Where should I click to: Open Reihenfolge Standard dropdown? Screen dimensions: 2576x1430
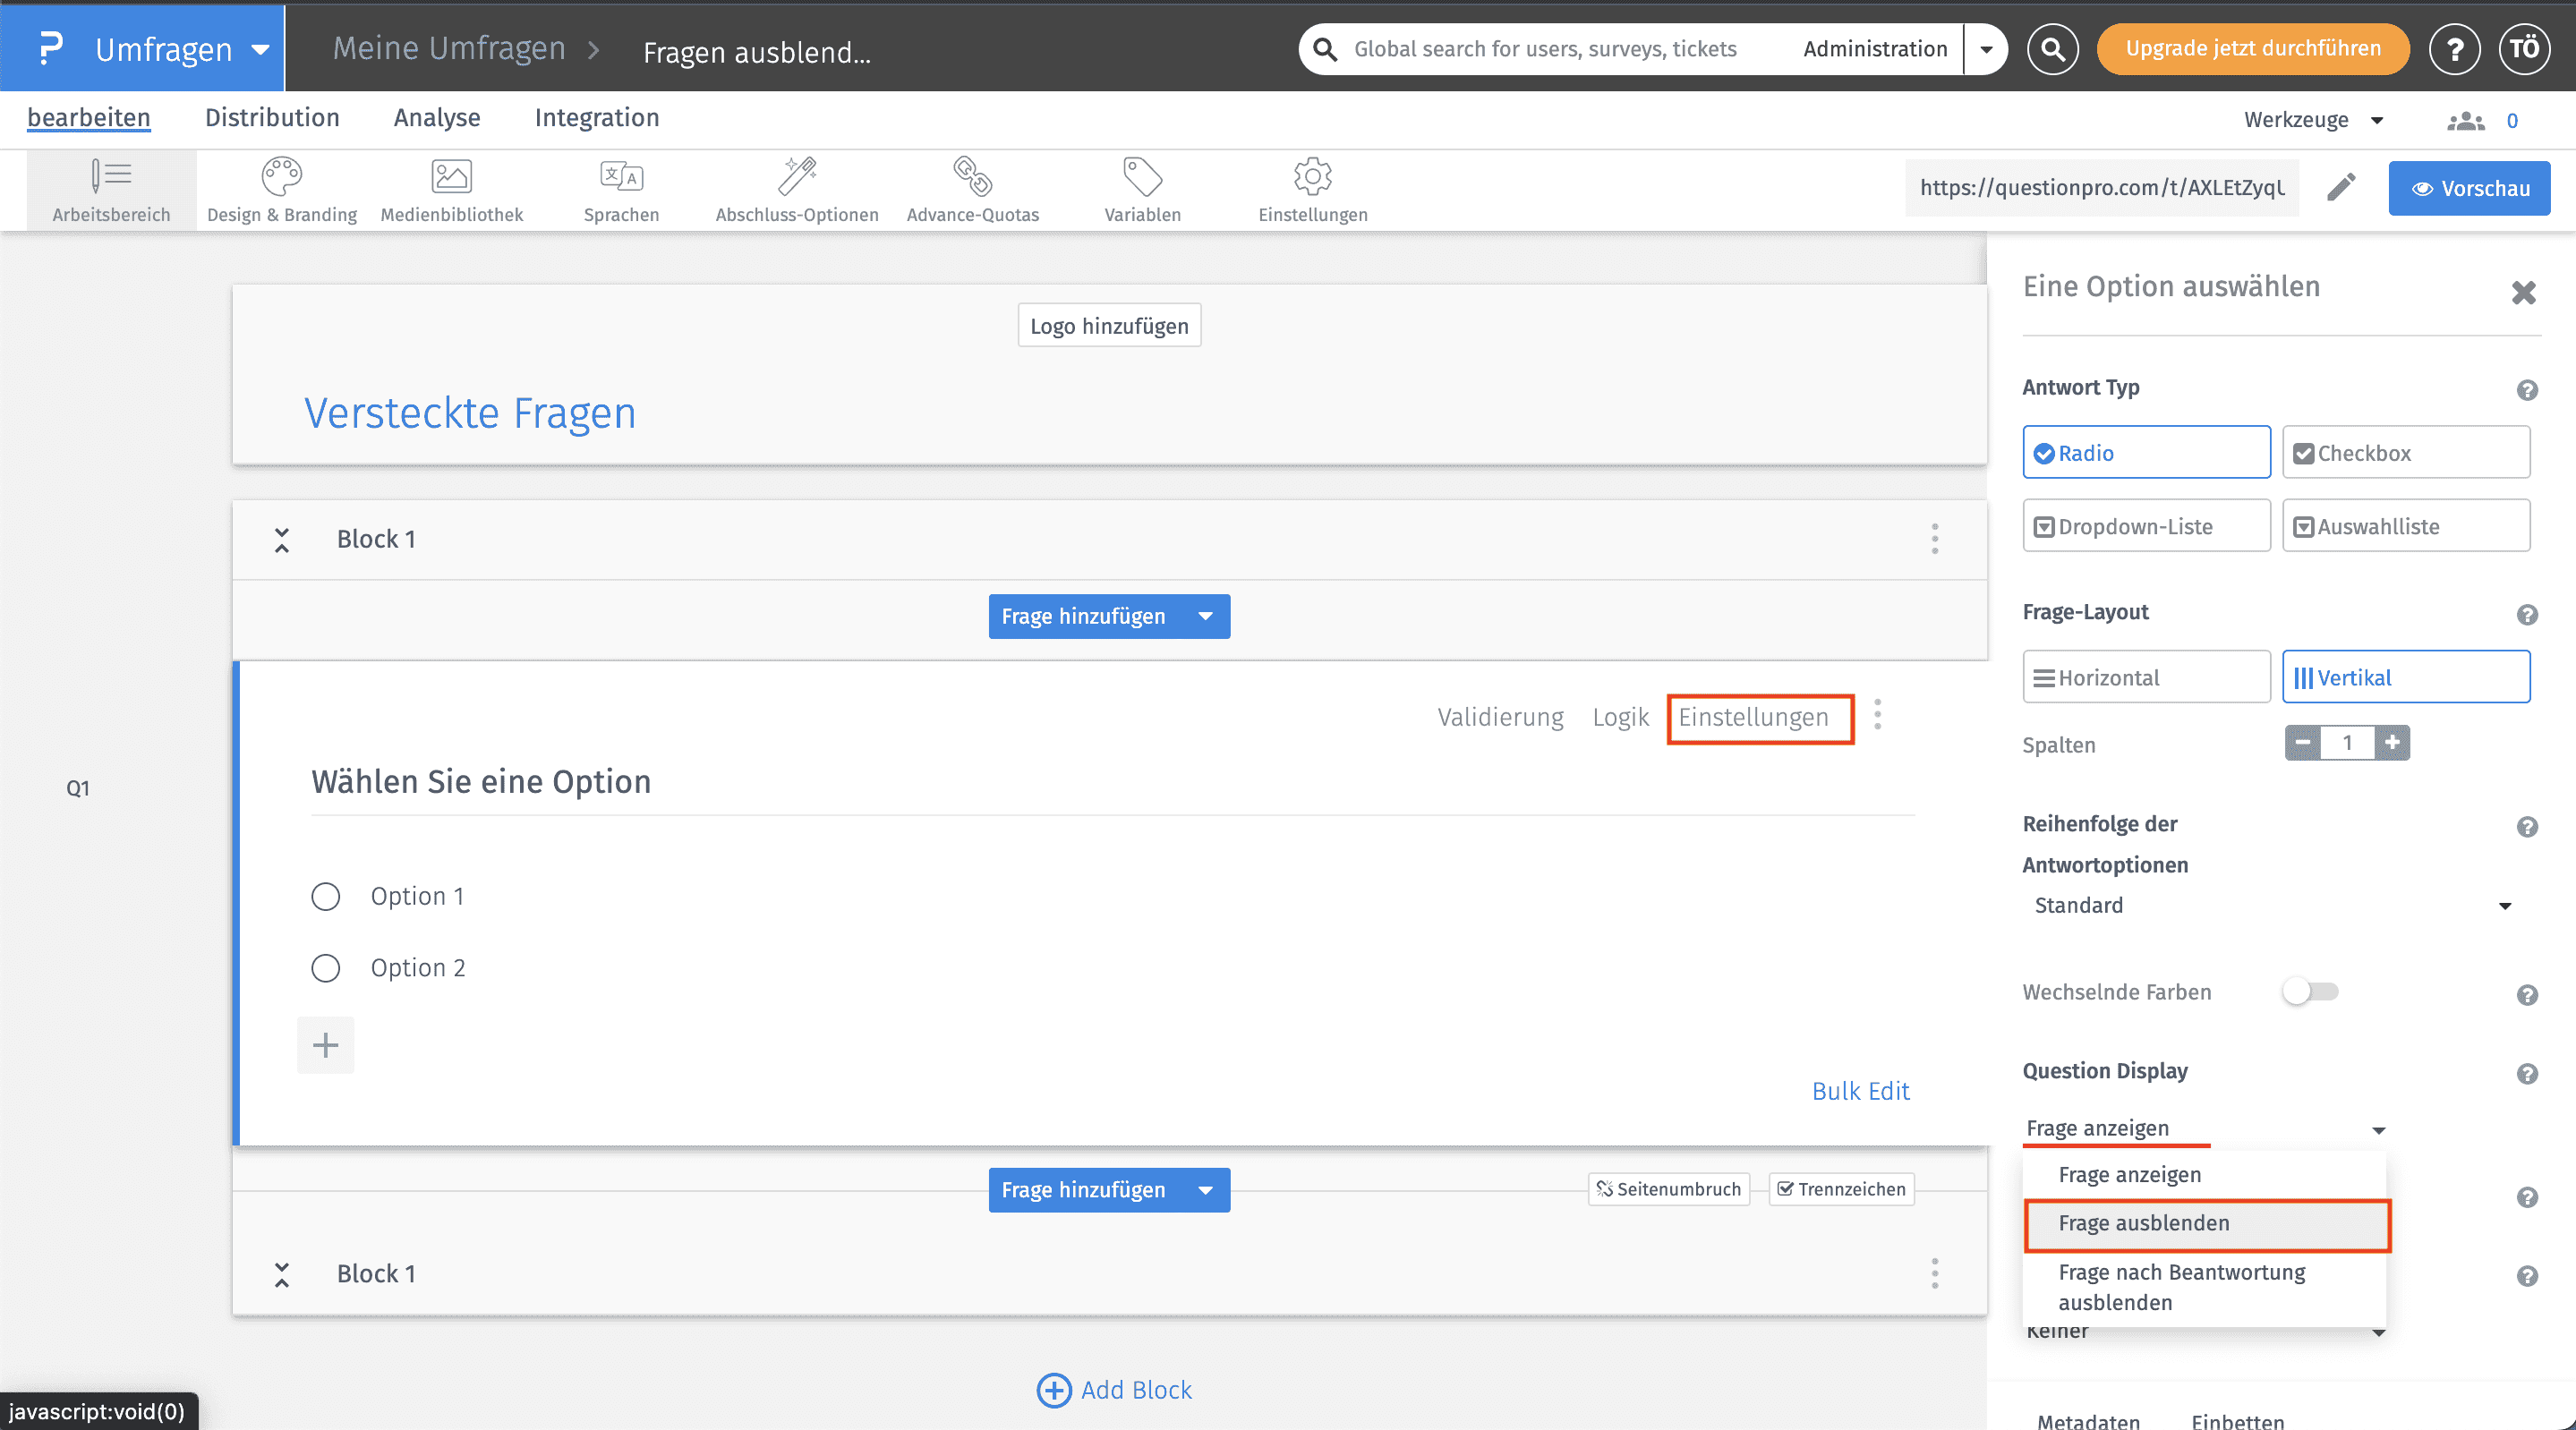click(x=2270, y=906)
